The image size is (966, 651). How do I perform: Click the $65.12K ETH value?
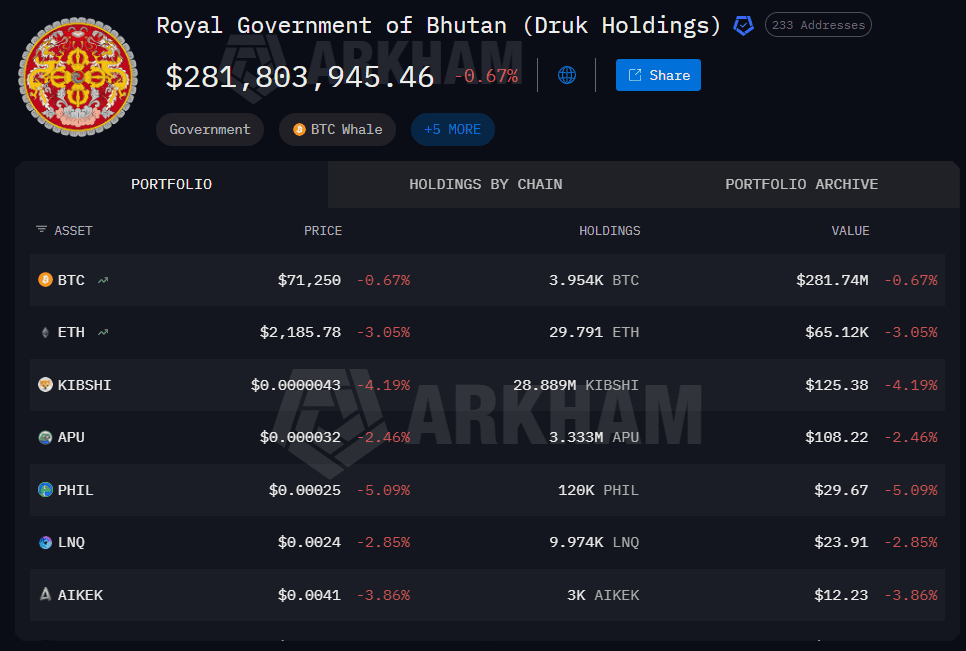(x=837, y=333)
